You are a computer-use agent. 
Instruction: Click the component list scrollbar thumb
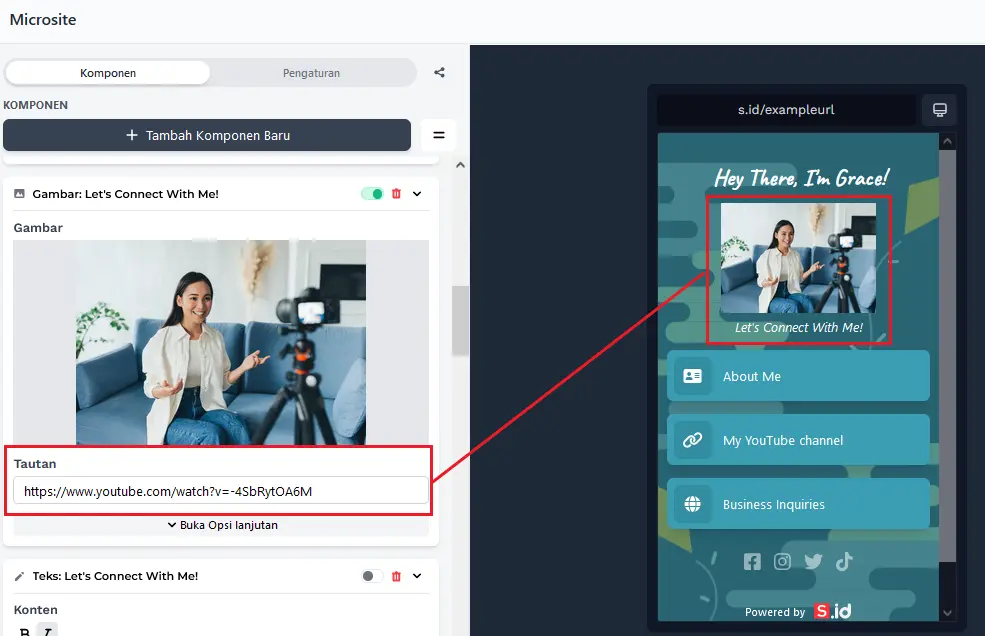coord(460,320)
